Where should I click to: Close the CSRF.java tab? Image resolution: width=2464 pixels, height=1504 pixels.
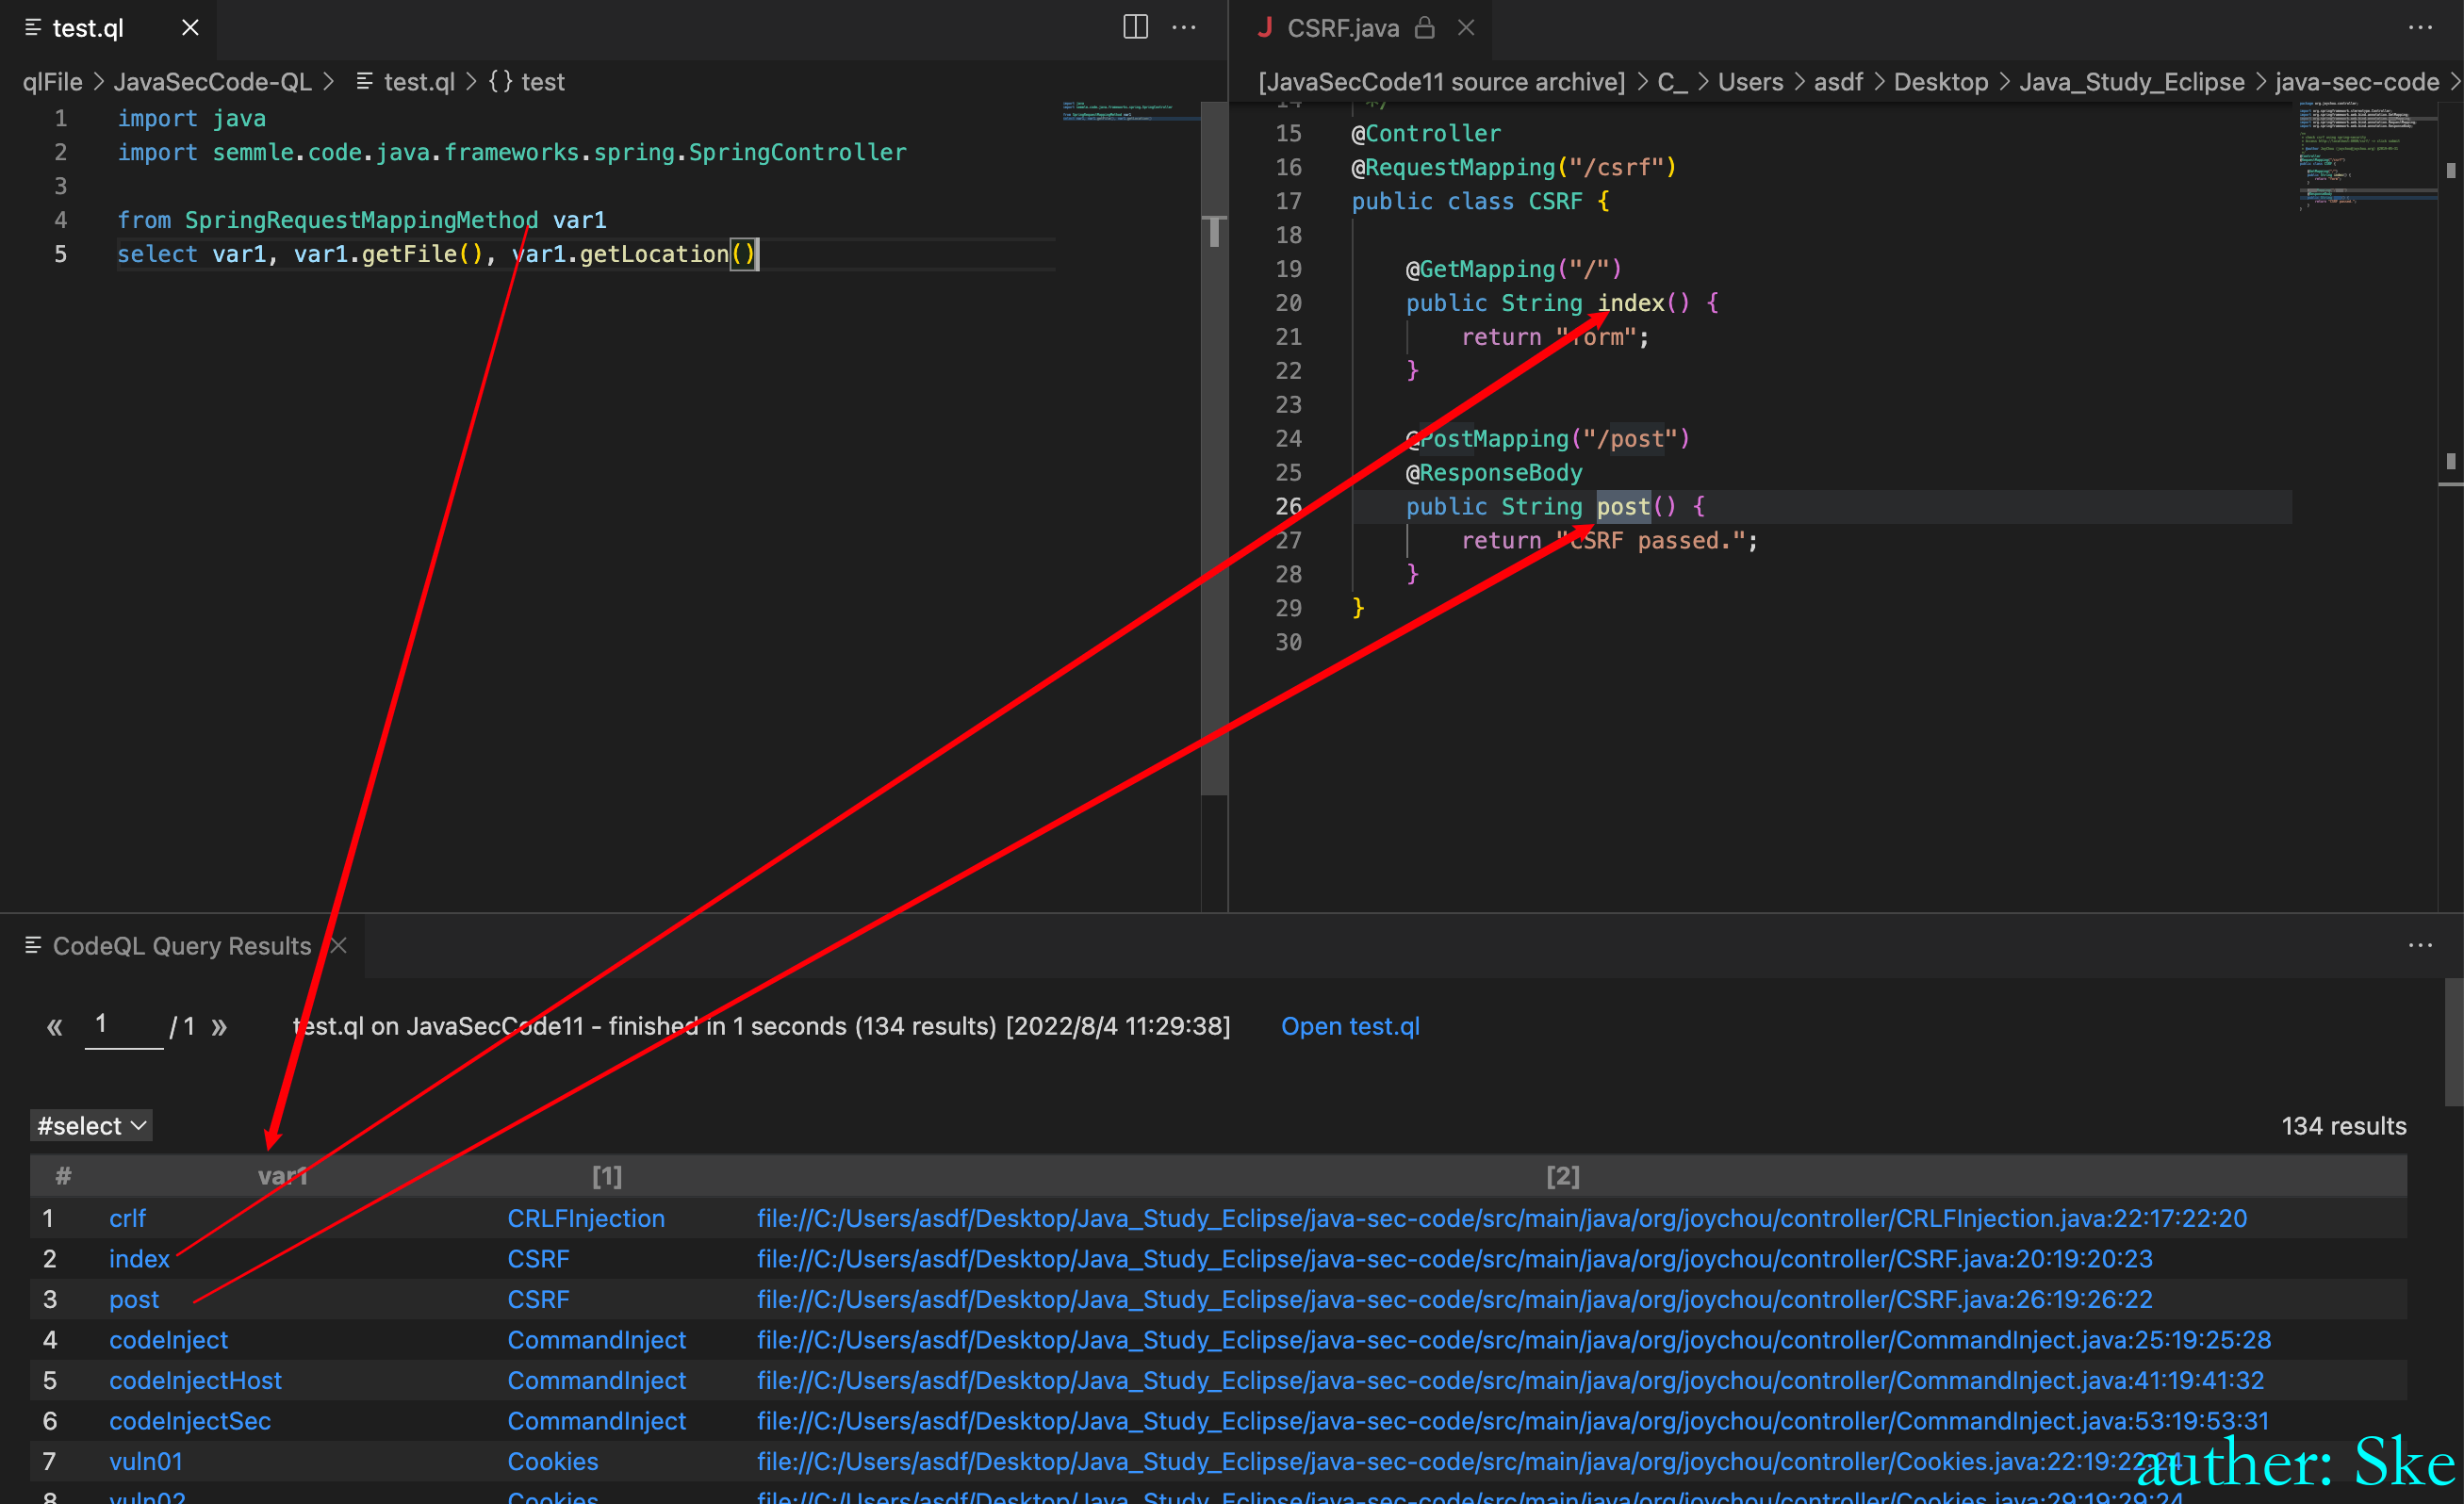click(1466, 28)
